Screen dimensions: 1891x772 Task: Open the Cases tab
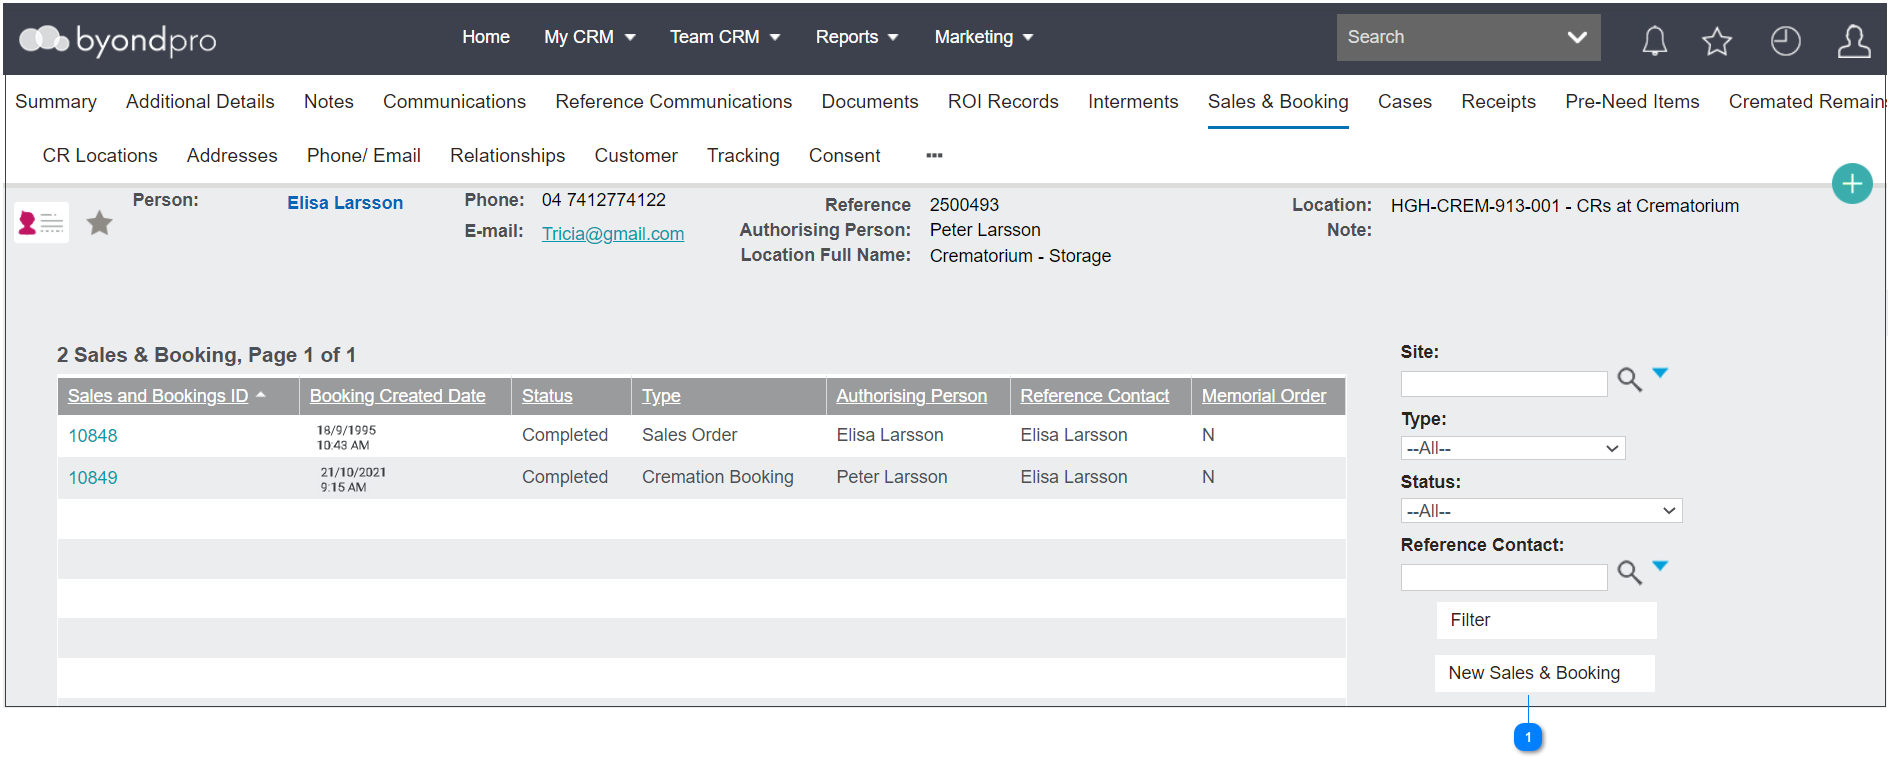pos(1405,102)
